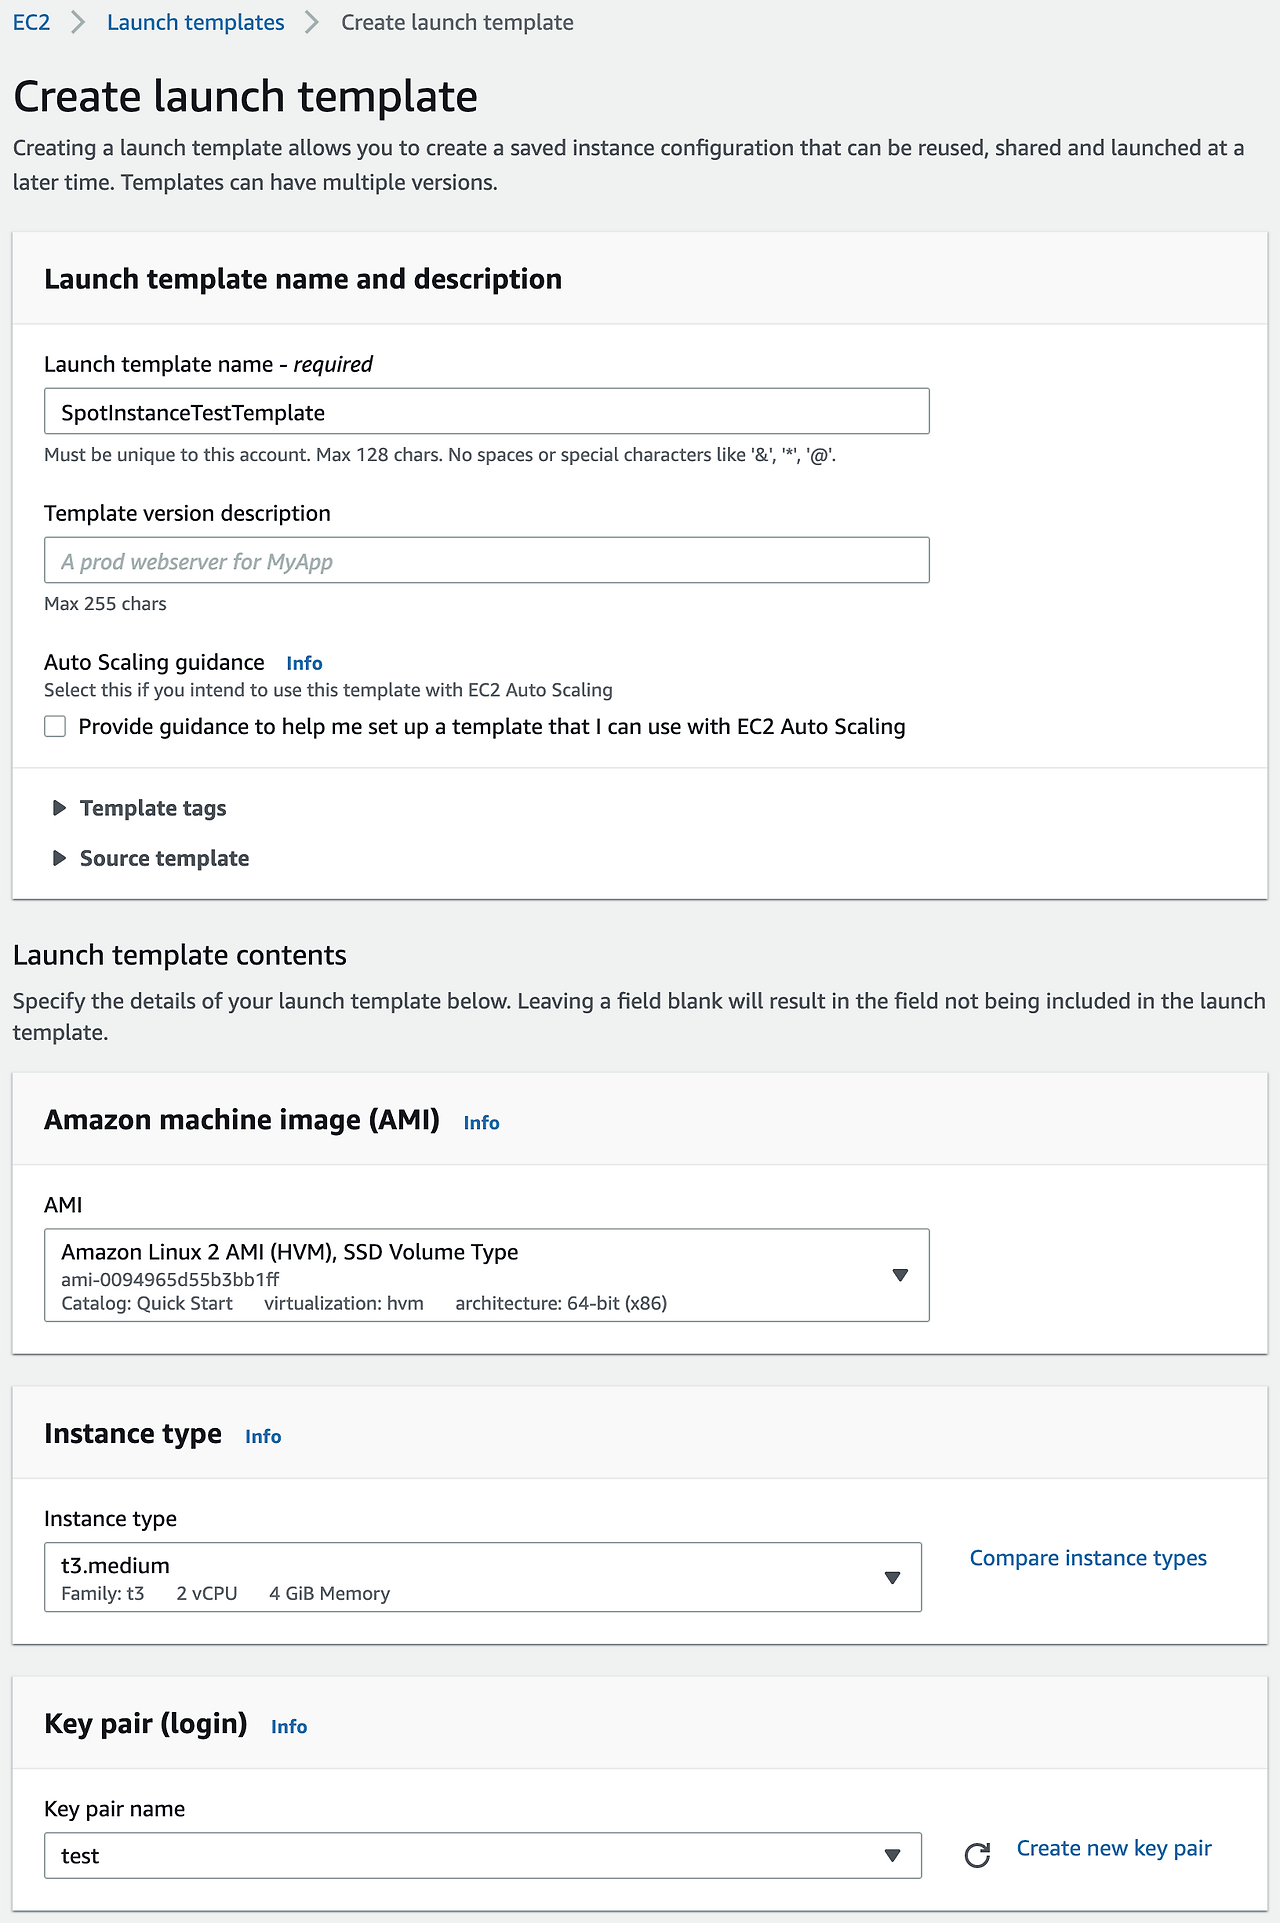This screenshot has height=1923, width=1280.
Task: Open Info next to Auto Scaling guidance
Action: coord(304,663)
